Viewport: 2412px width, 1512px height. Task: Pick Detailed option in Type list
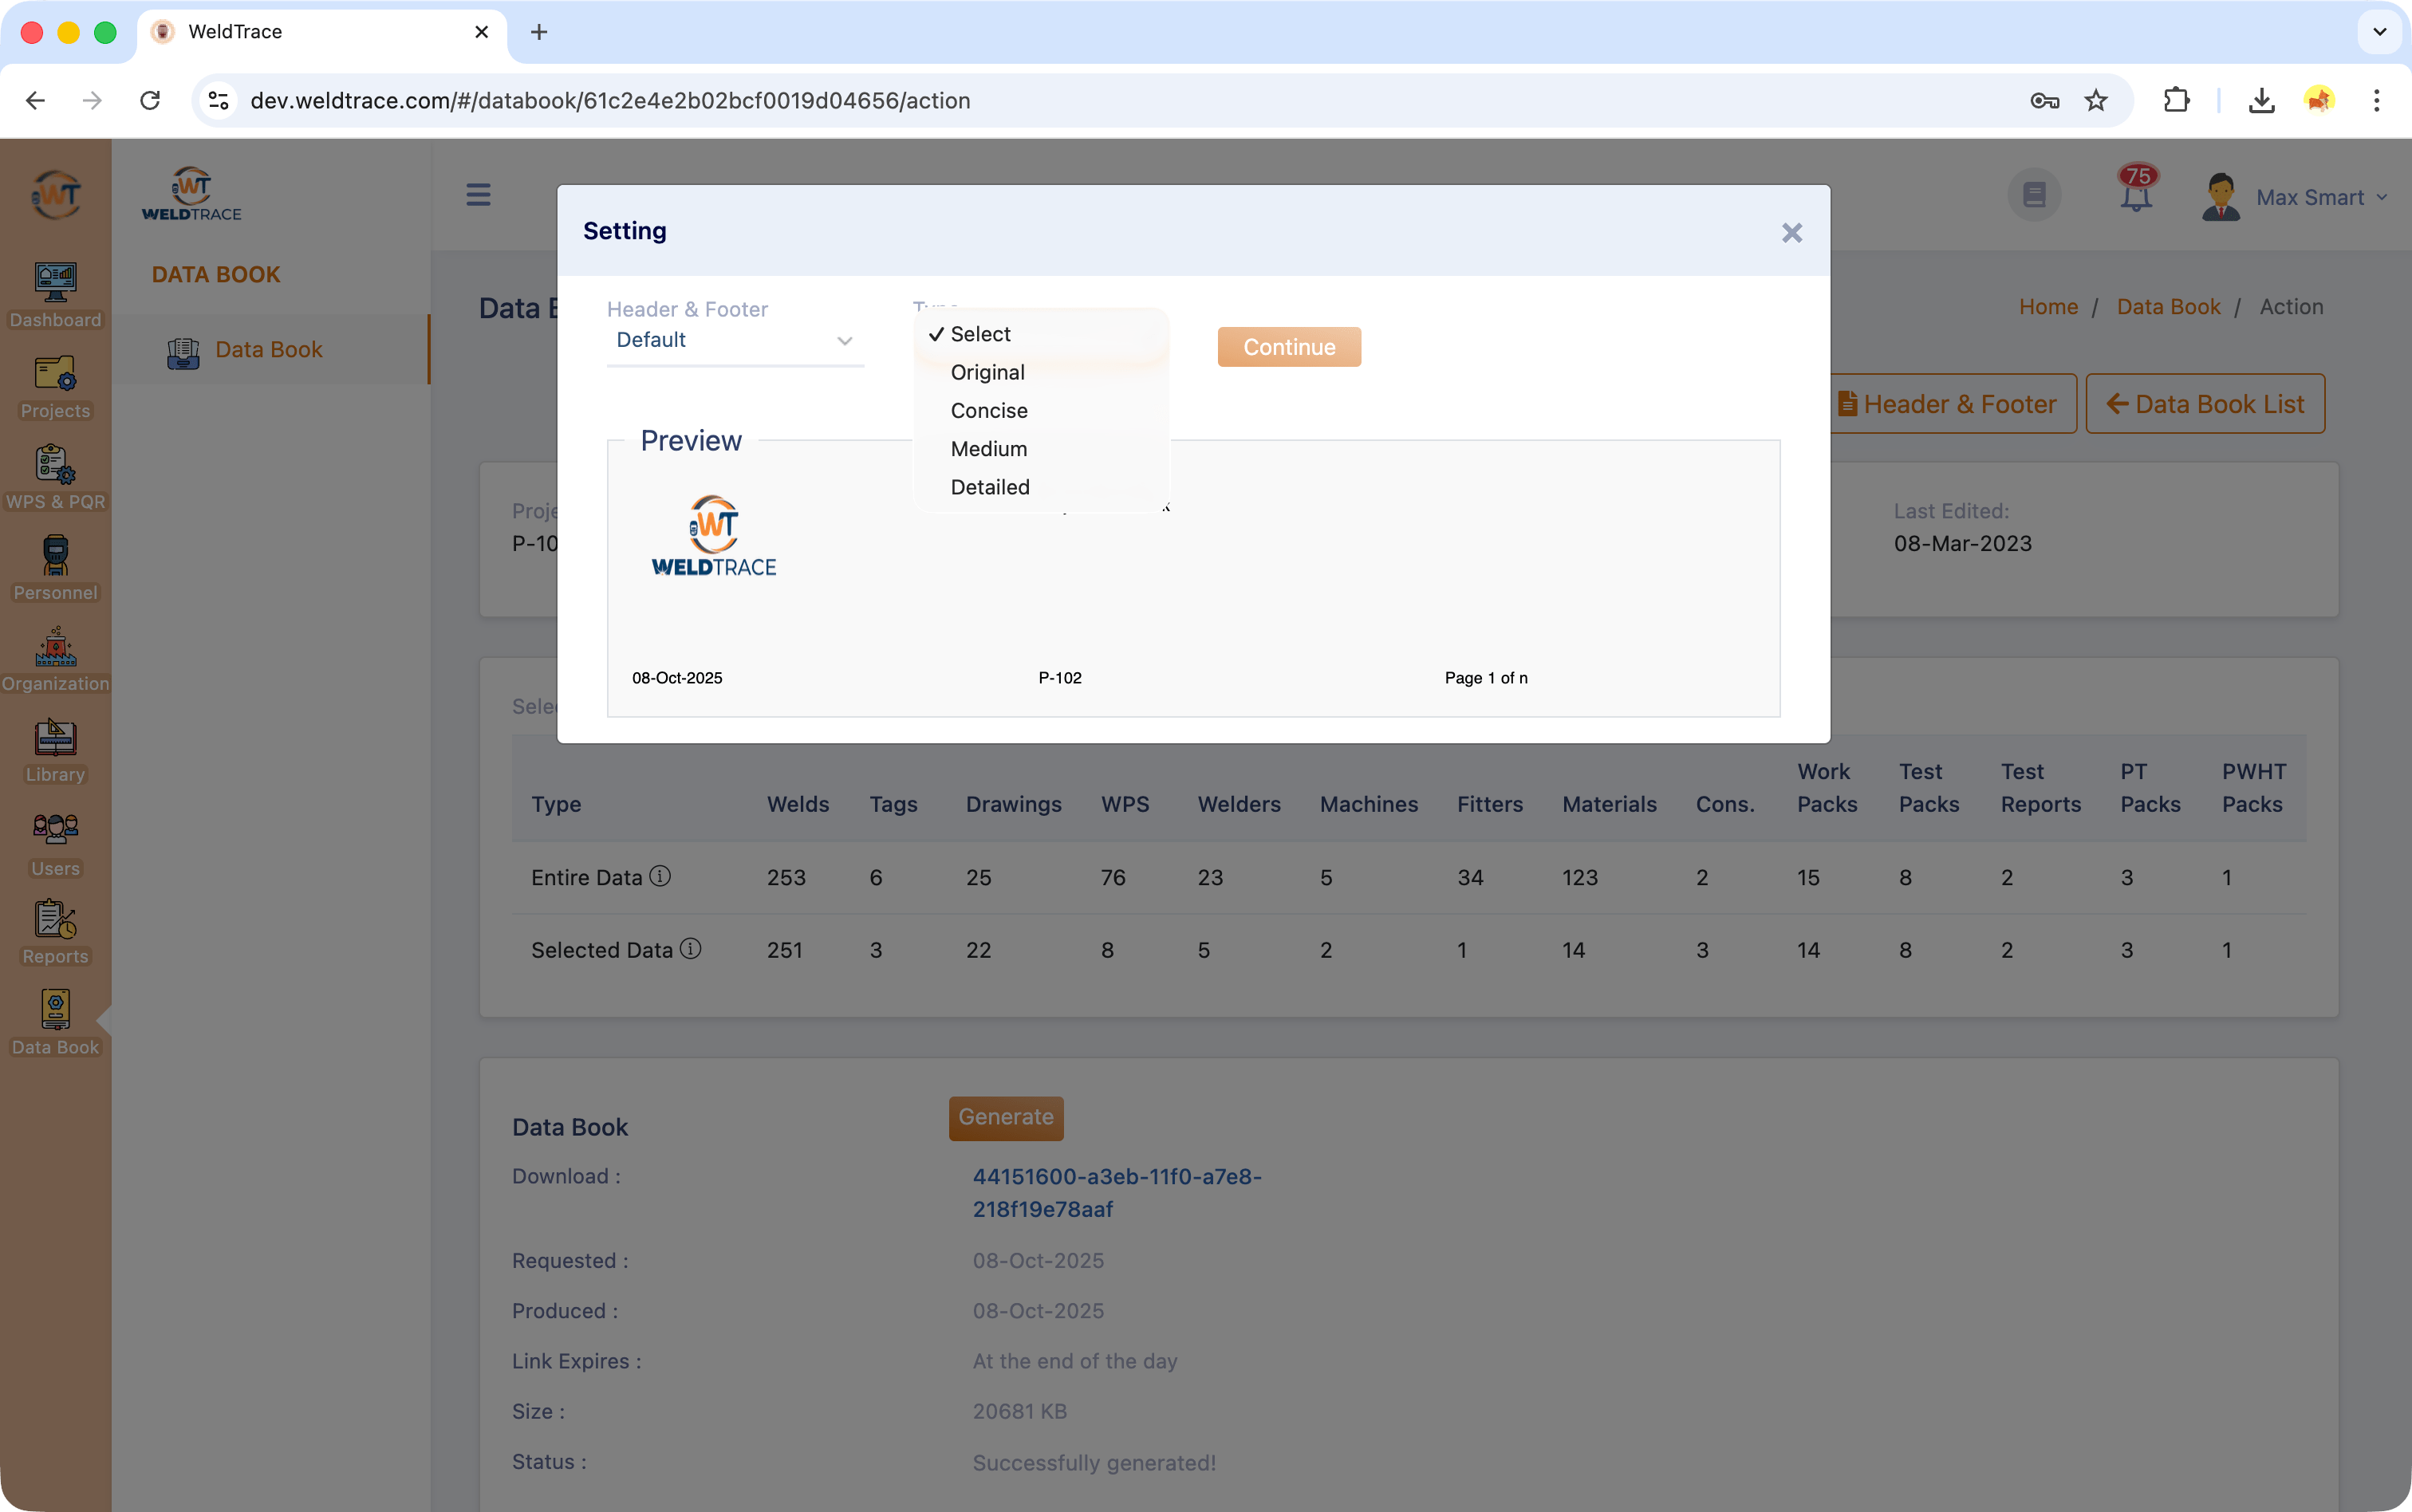989,487
